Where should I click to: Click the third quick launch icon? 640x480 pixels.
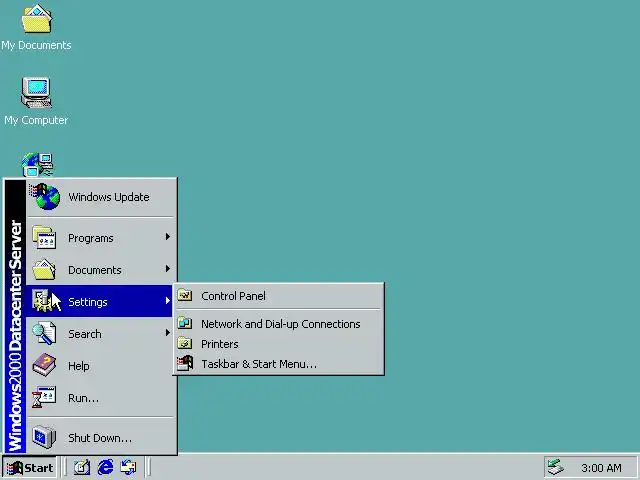click(x=129, y=467)
